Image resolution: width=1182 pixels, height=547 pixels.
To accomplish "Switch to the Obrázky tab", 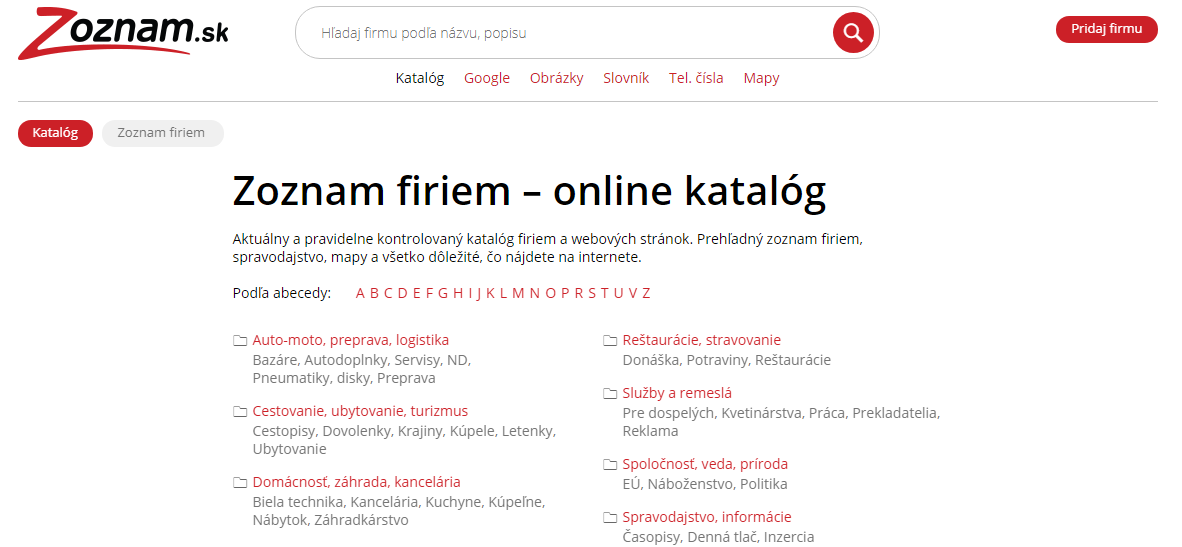I will point(556,78).
